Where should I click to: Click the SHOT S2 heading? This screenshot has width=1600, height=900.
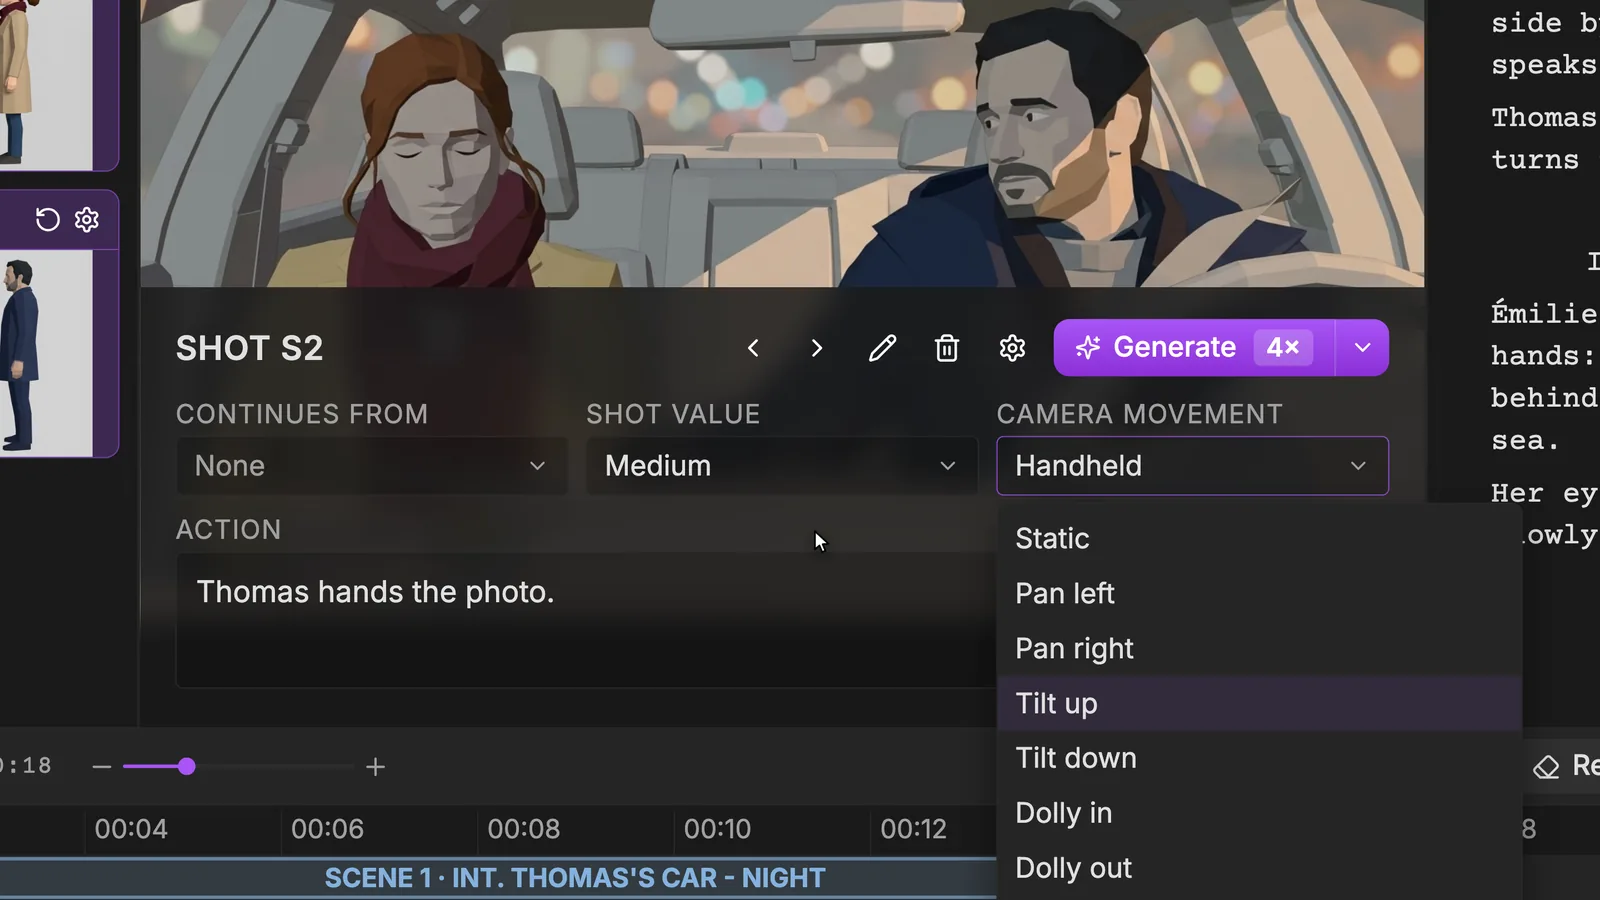click(x=250, y=348)
